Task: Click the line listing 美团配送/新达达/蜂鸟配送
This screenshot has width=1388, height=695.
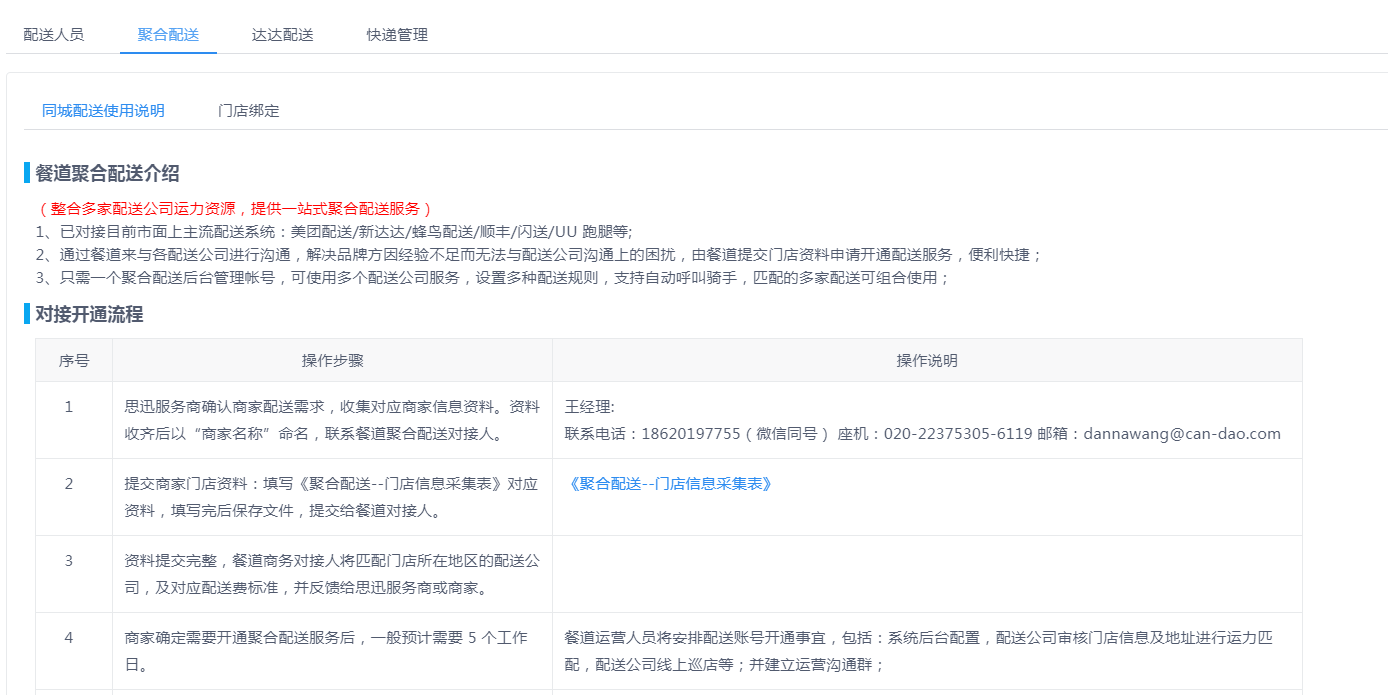Action: pos(334,232)
